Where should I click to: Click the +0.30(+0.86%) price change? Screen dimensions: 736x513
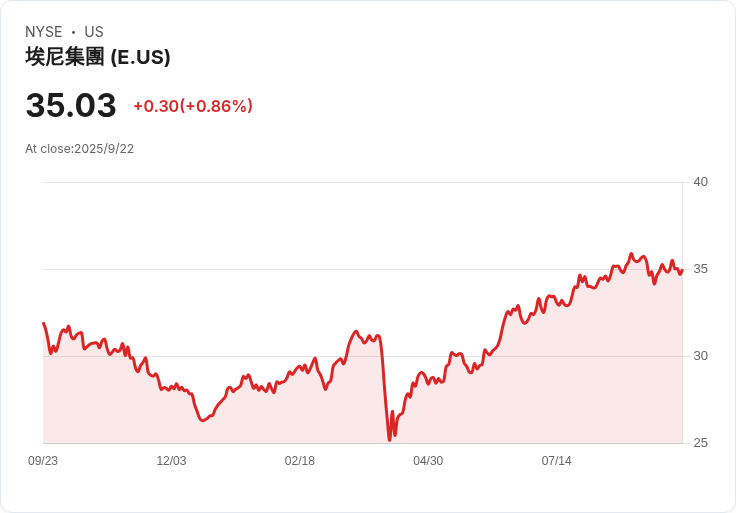click(x=193, y=106)
